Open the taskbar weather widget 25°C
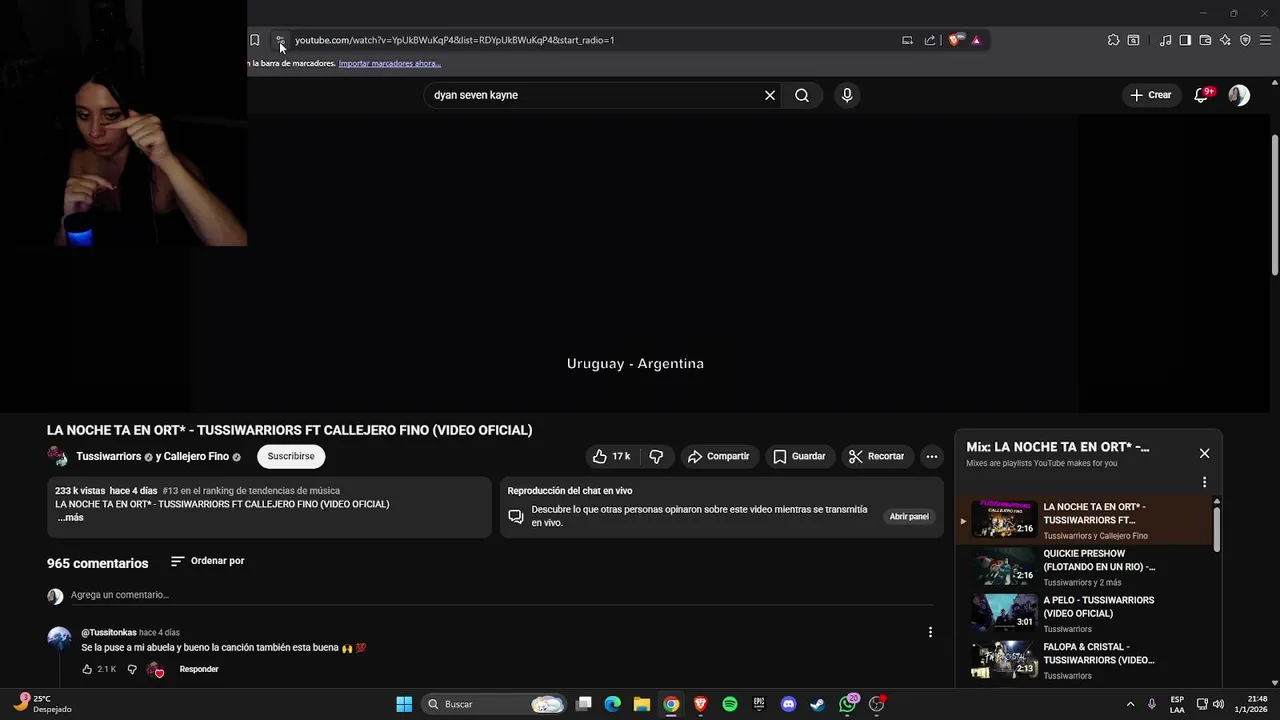Image resolution: width=1280 pixels, height=720 pixels. 42,704
